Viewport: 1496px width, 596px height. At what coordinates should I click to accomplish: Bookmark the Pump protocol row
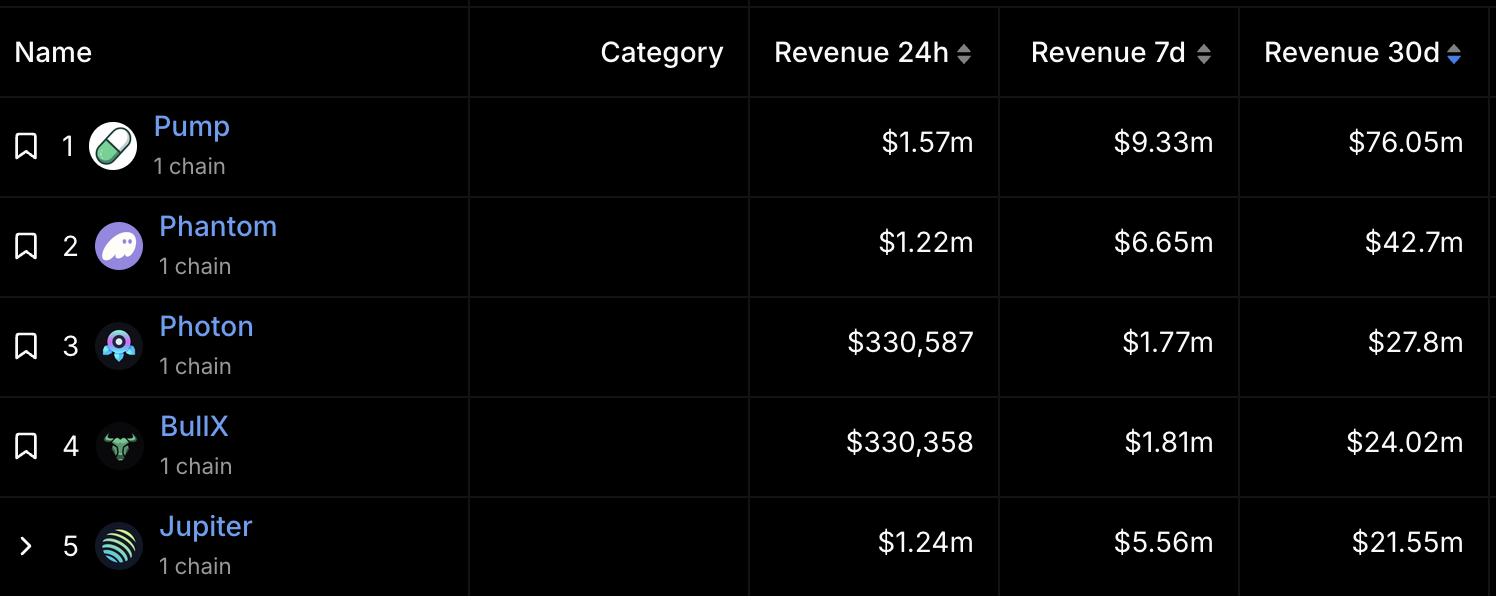(25, 145)
